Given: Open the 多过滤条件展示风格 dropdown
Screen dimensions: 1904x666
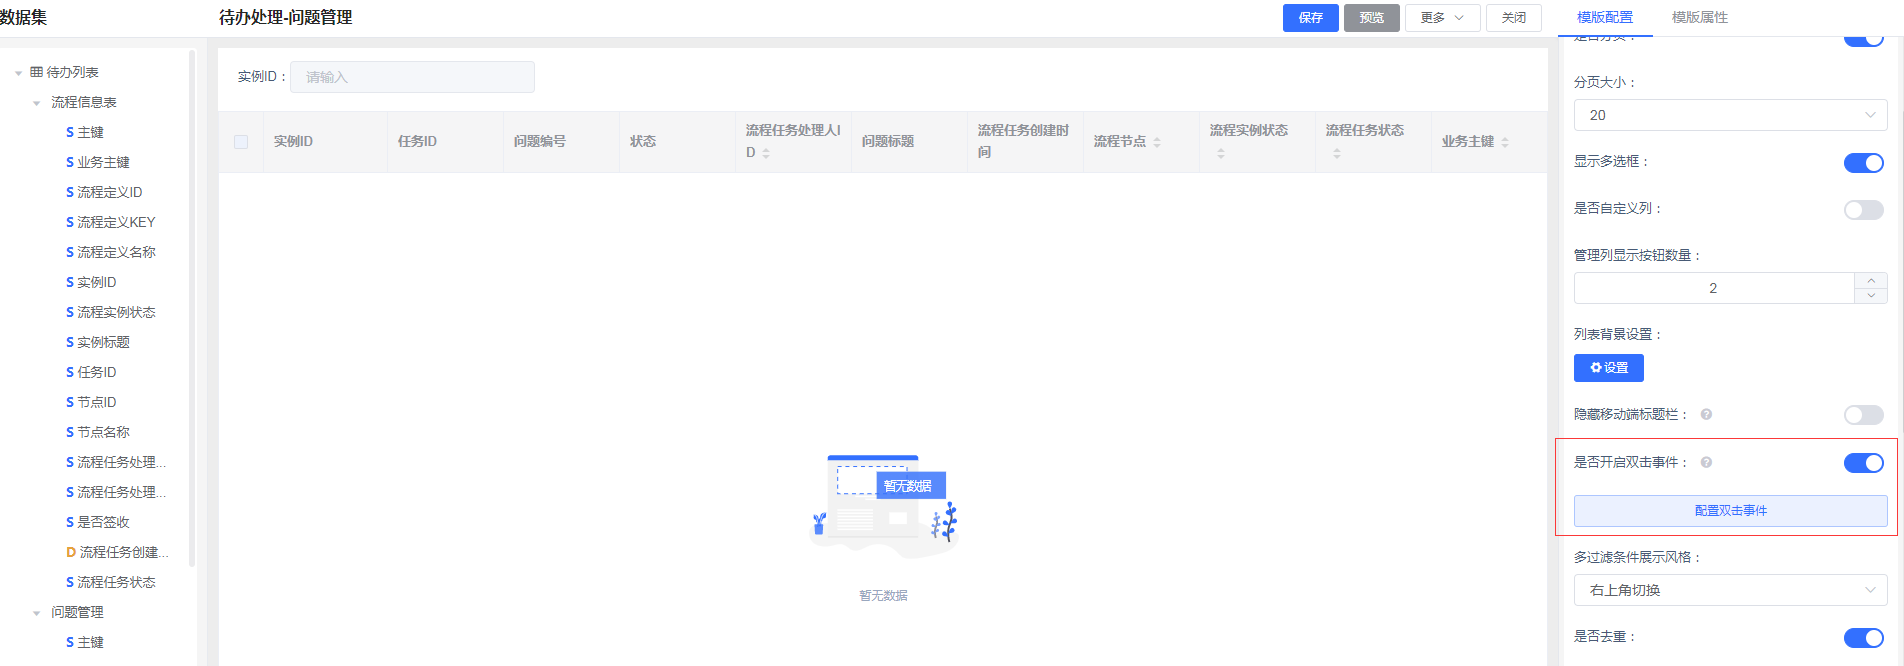Looking at the screenshot, I should tap(1730, 590).
